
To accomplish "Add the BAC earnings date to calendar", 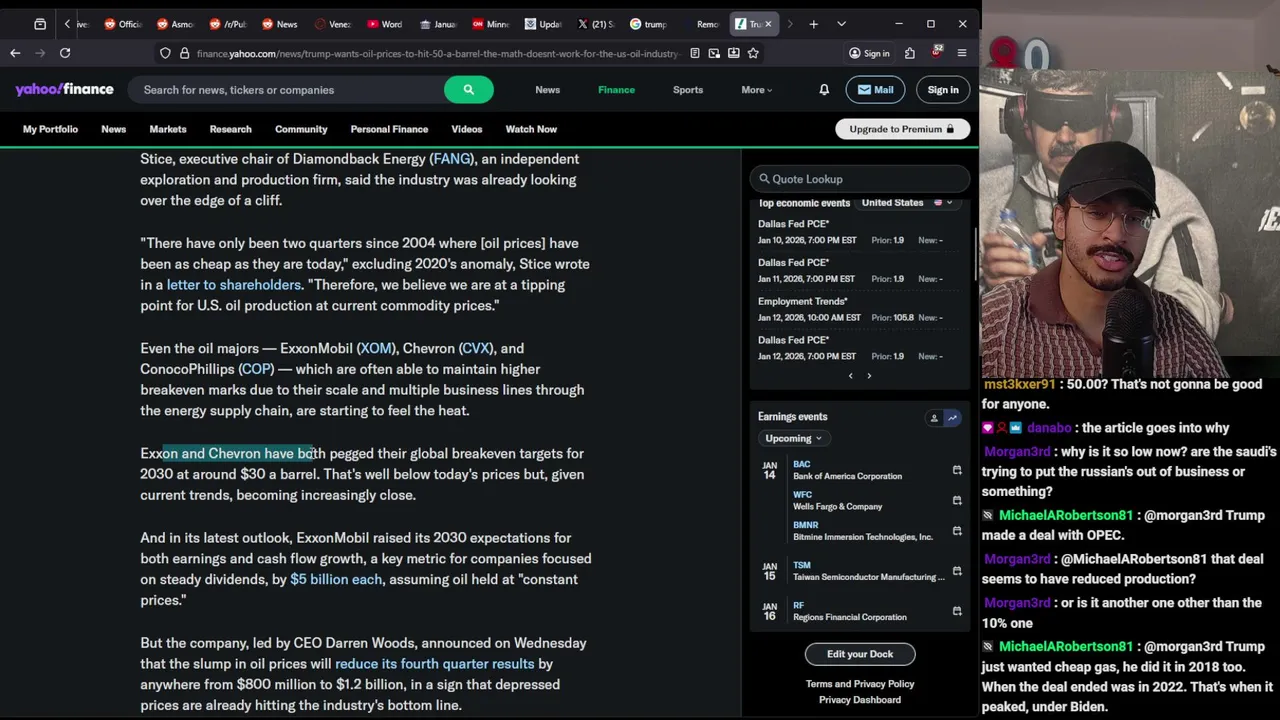I will coord(957,470).
